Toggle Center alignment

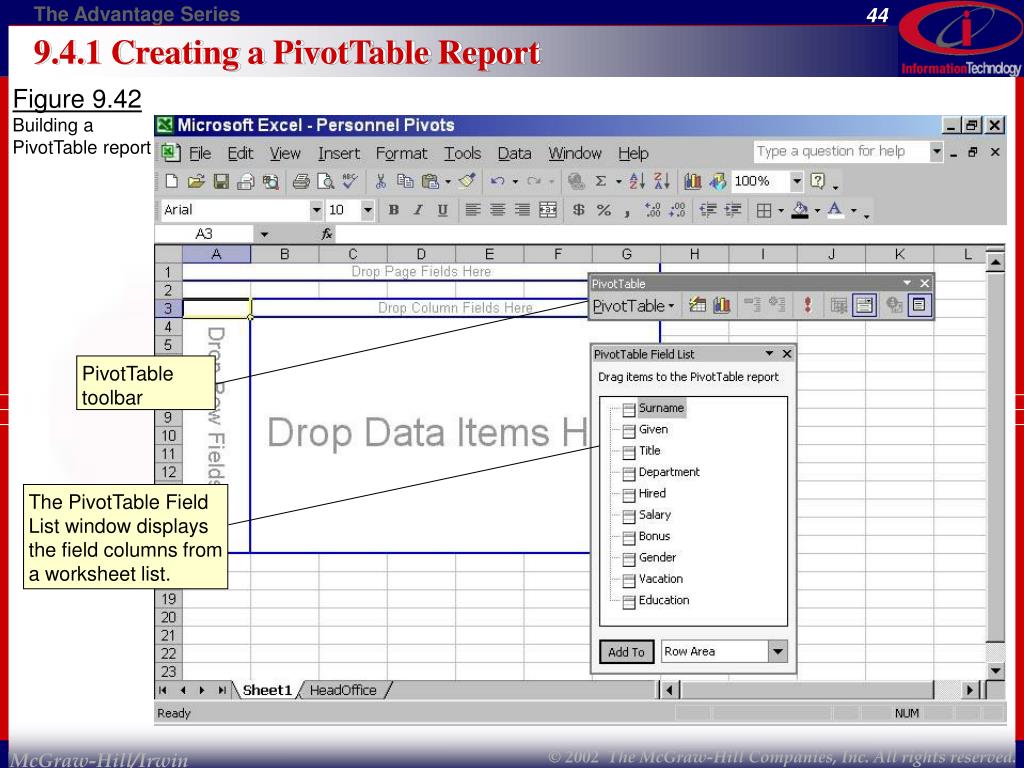tap(498, 210)
